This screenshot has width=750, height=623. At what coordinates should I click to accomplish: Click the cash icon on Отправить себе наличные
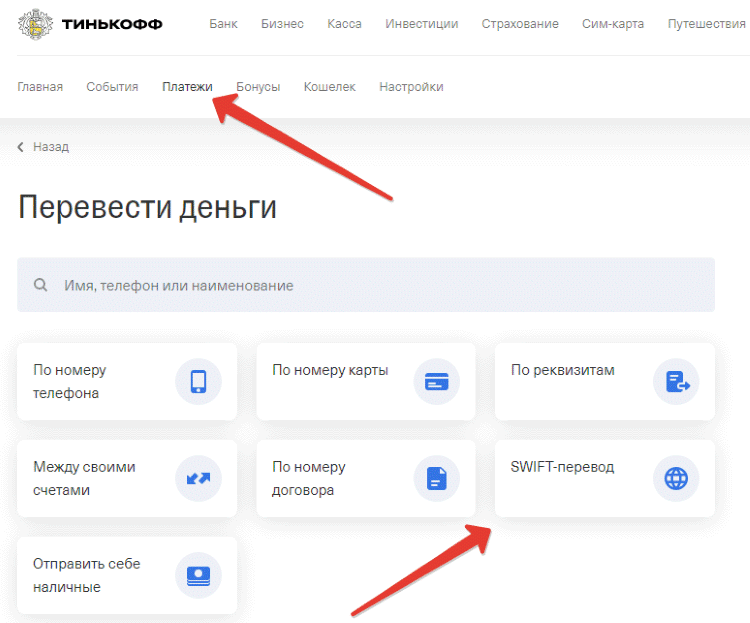click(x=198, y=575)
